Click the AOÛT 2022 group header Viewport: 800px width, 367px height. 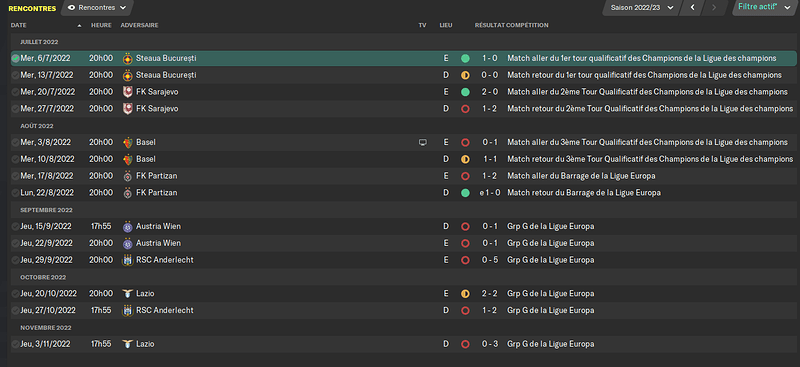point(37,126)
